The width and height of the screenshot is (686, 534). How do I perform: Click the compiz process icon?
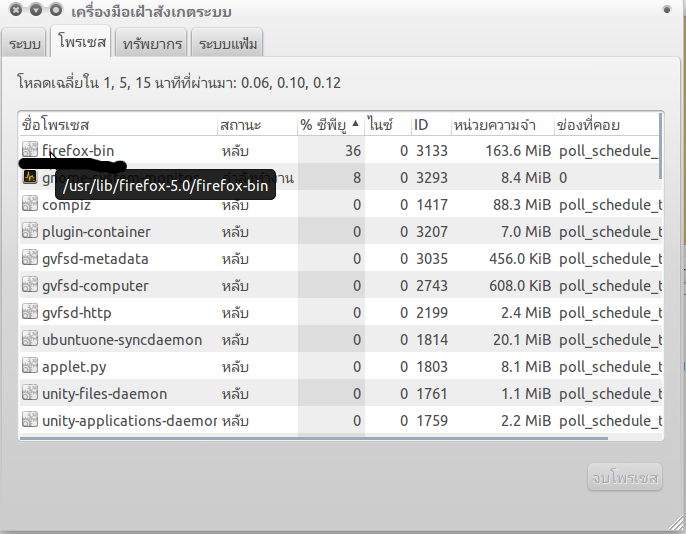click(x=30, y=203)
